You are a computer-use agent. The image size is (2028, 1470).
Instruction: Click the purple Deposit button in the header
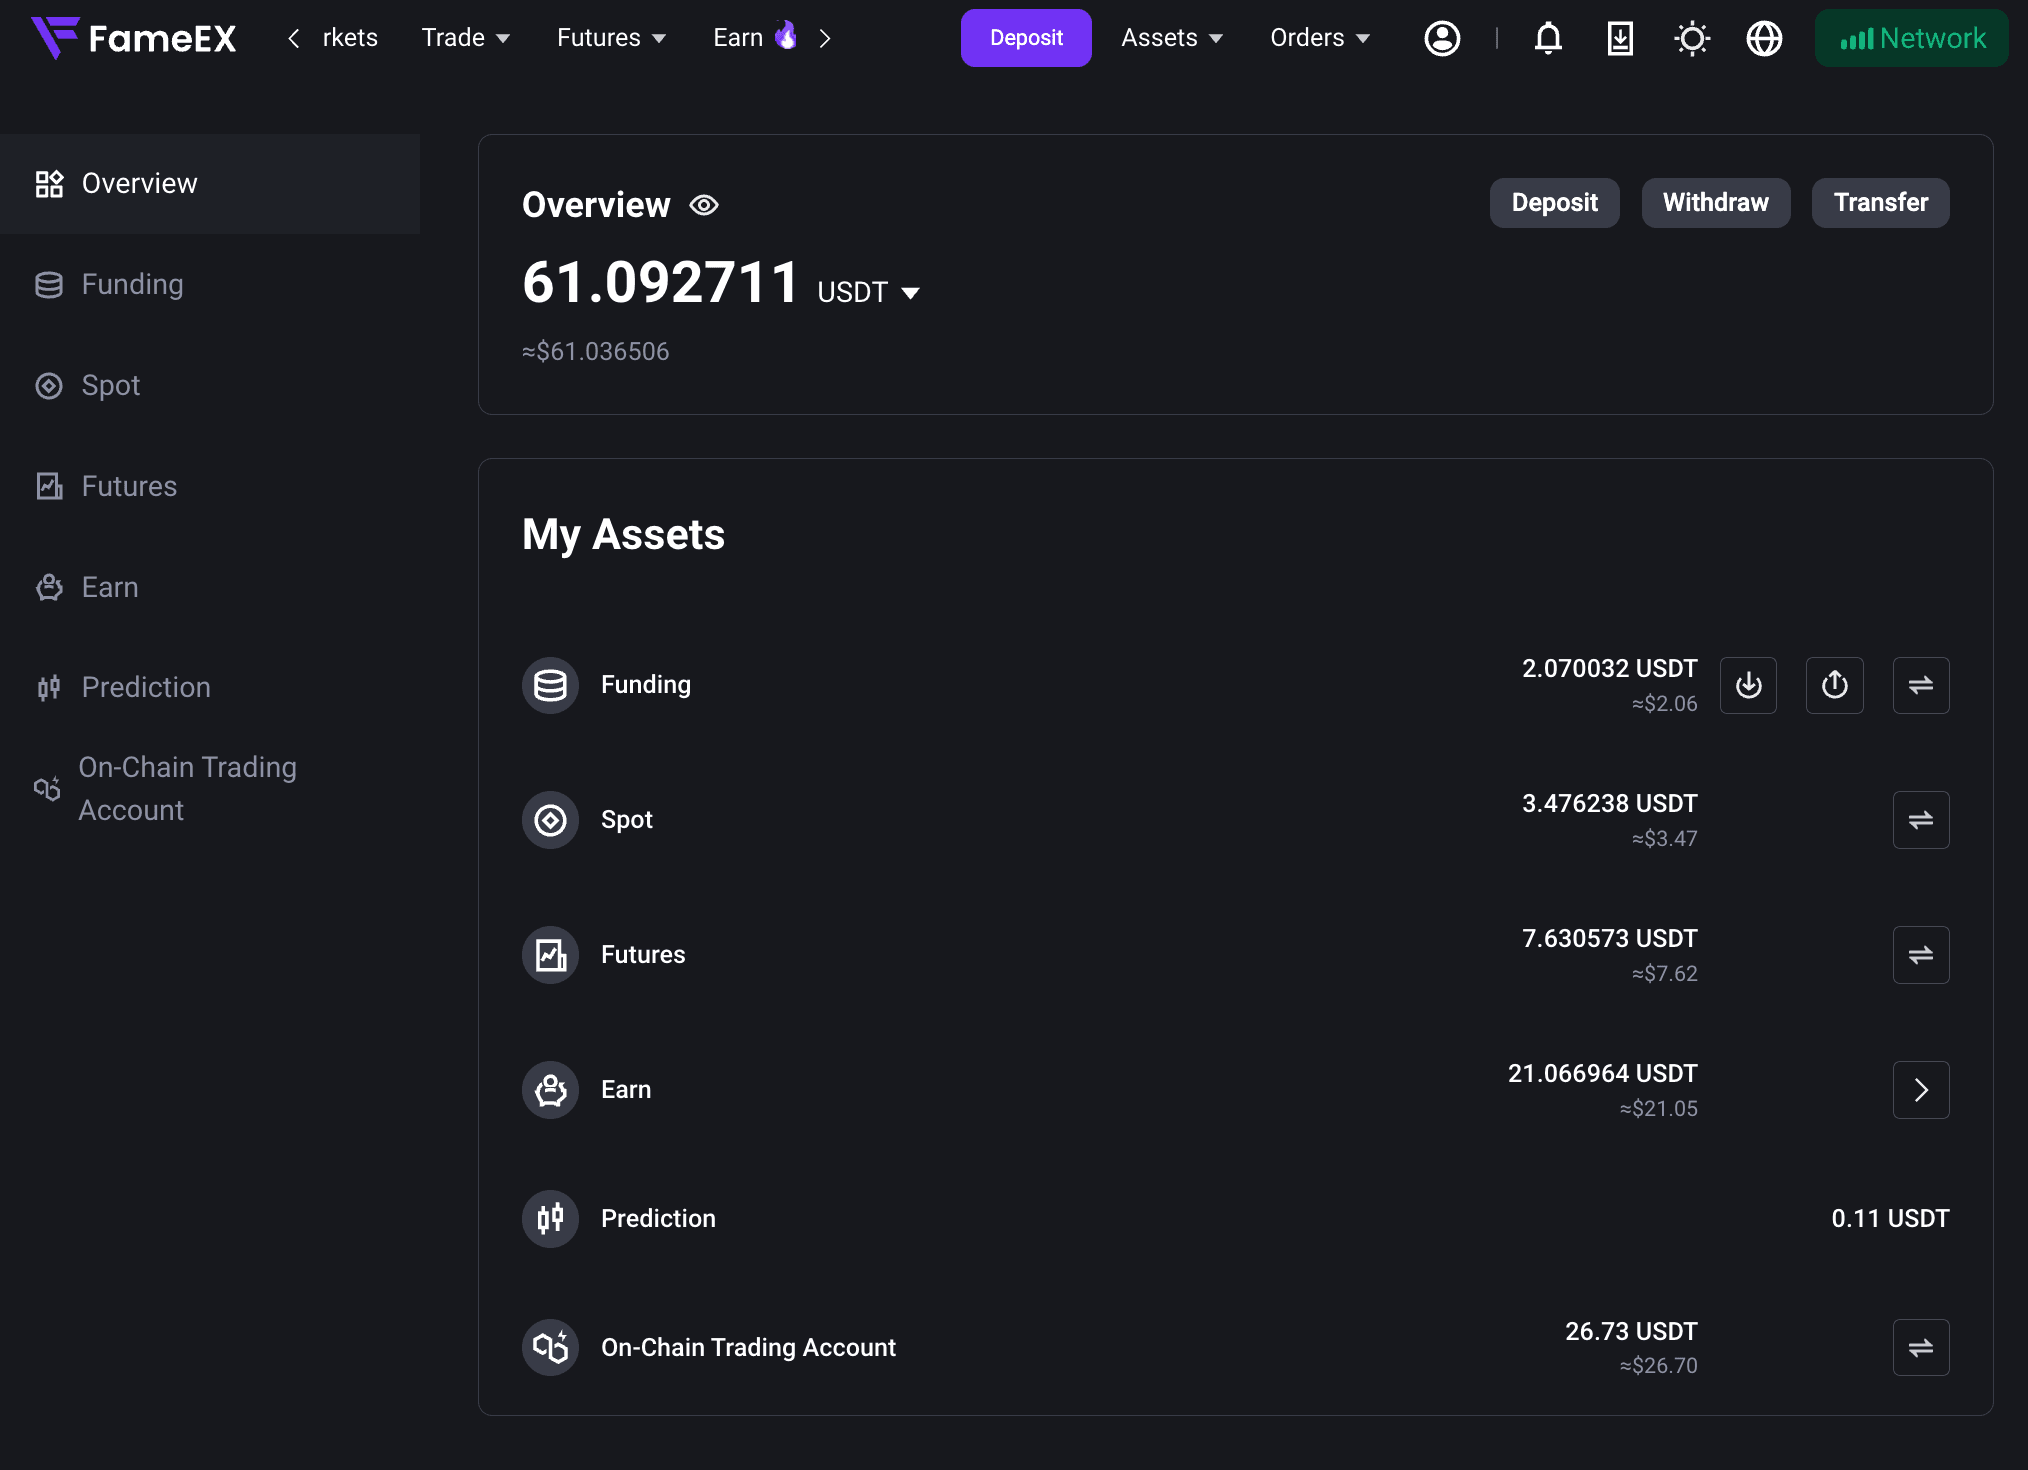pyautogui.click(x=1026, y=38)
